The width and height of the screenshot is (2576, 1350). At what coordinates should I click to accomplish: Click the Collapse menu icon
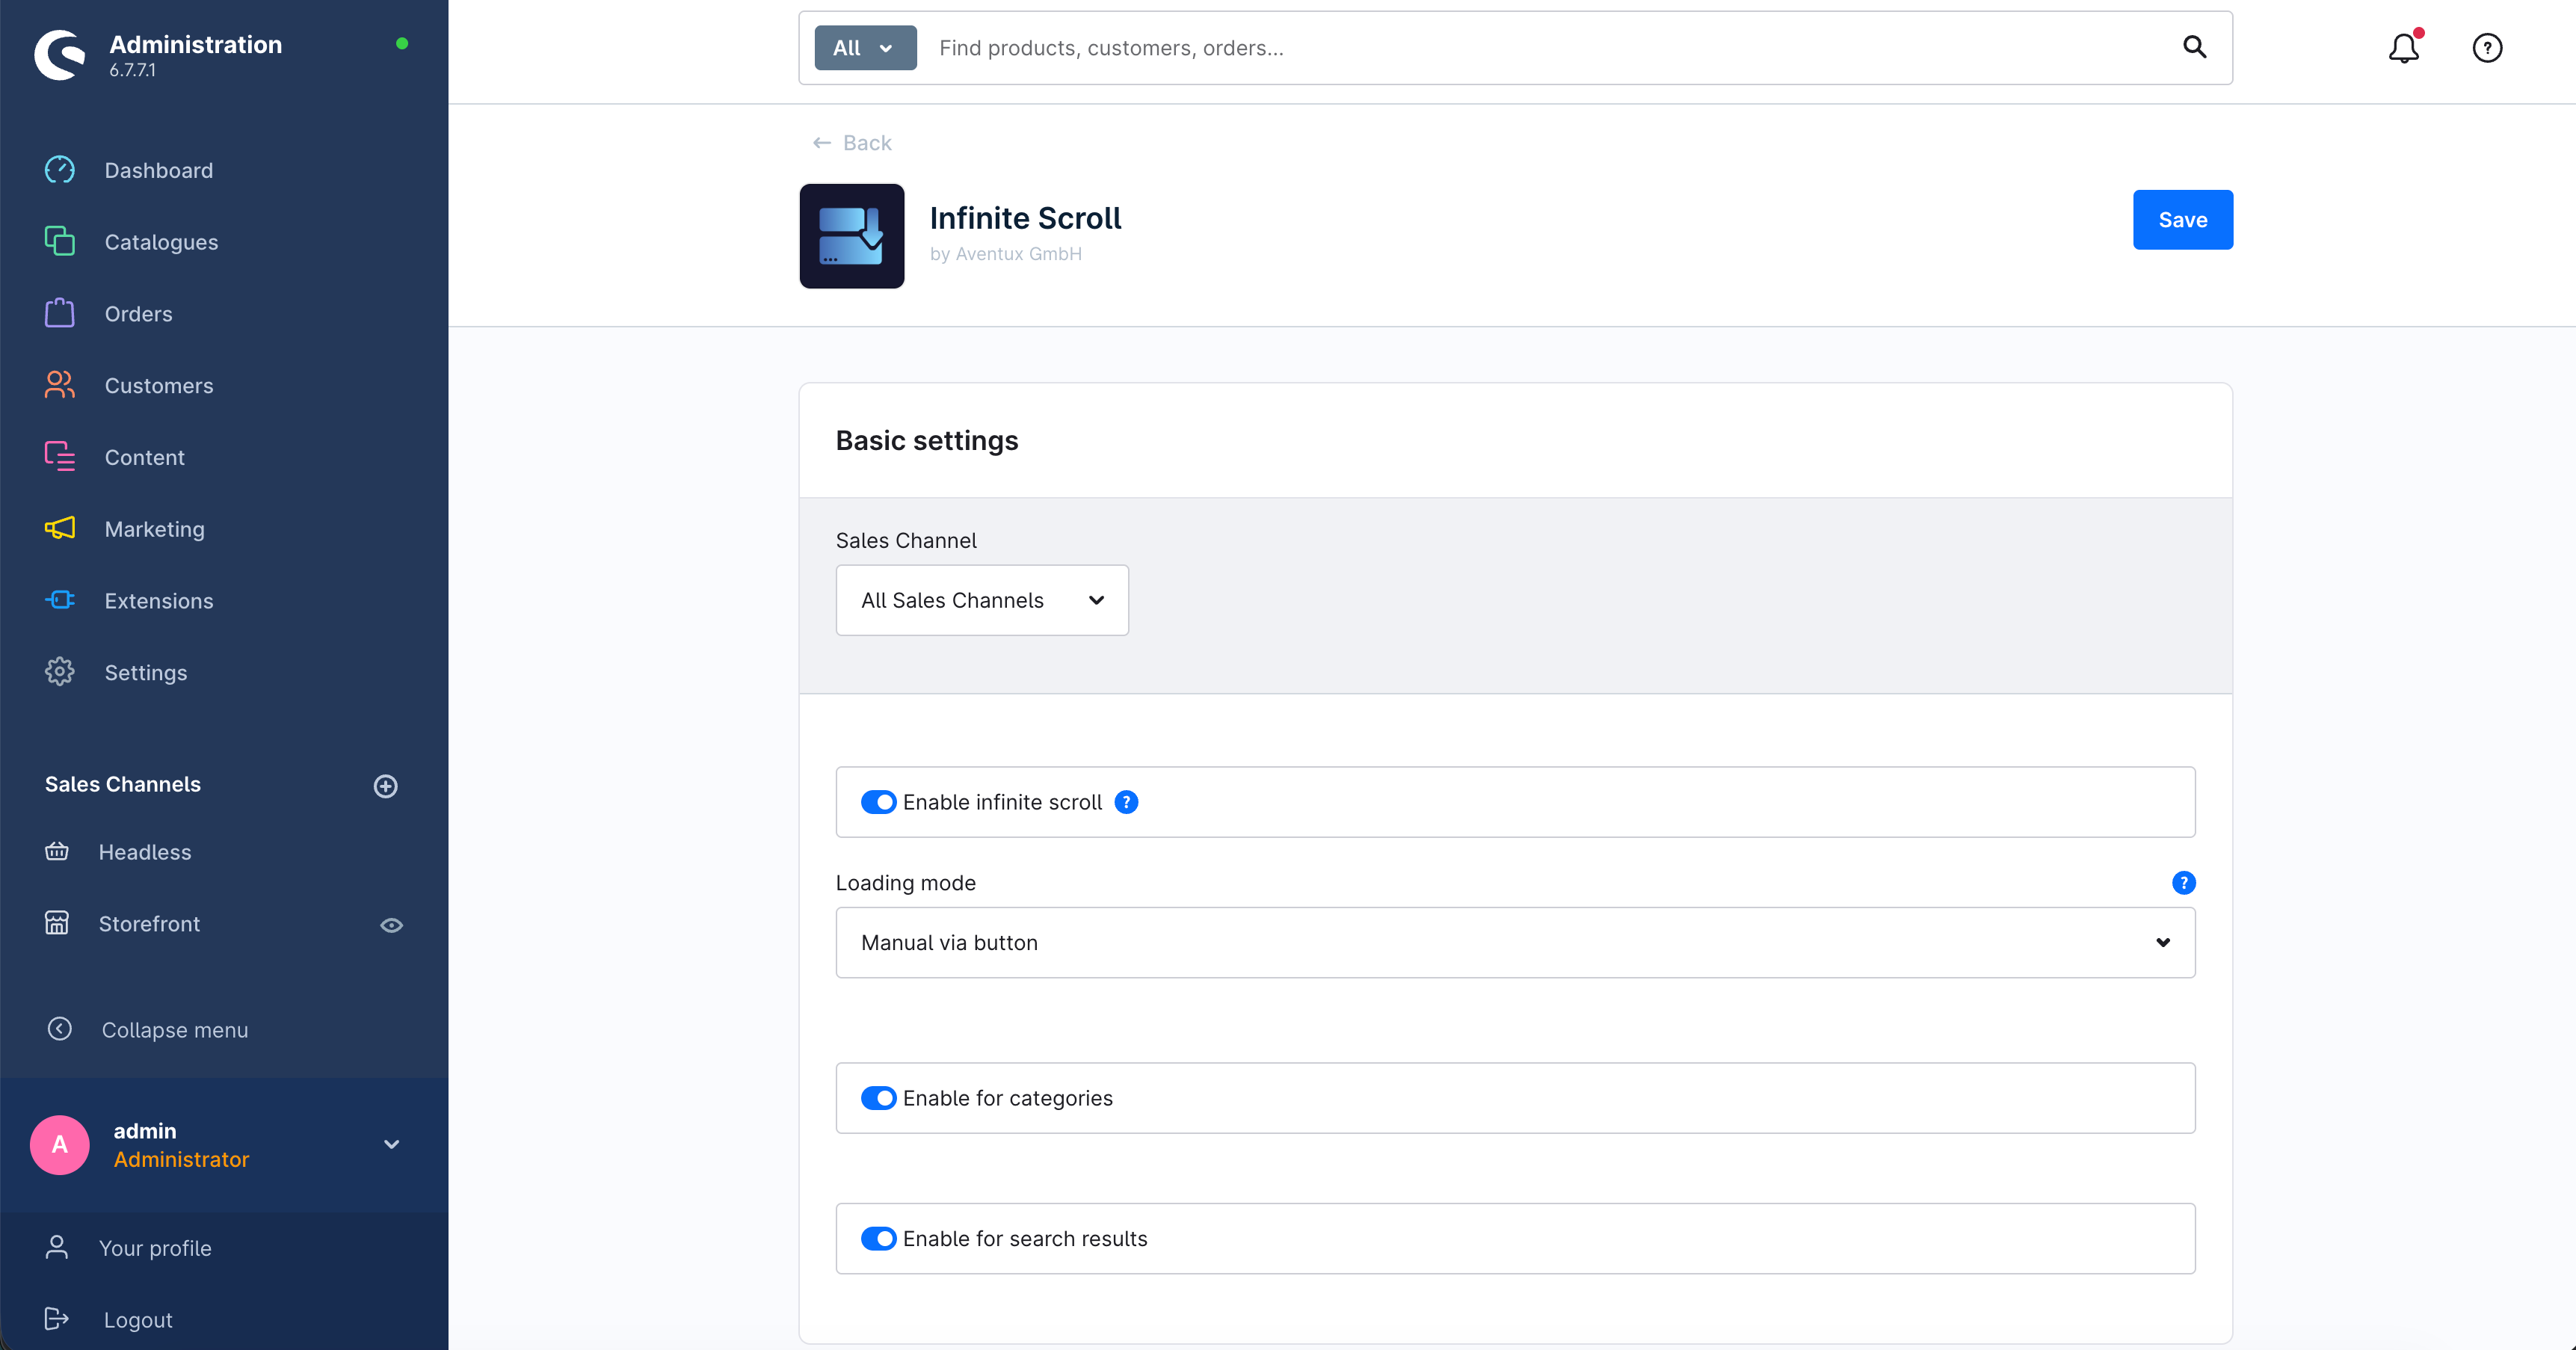point(60,1029)
